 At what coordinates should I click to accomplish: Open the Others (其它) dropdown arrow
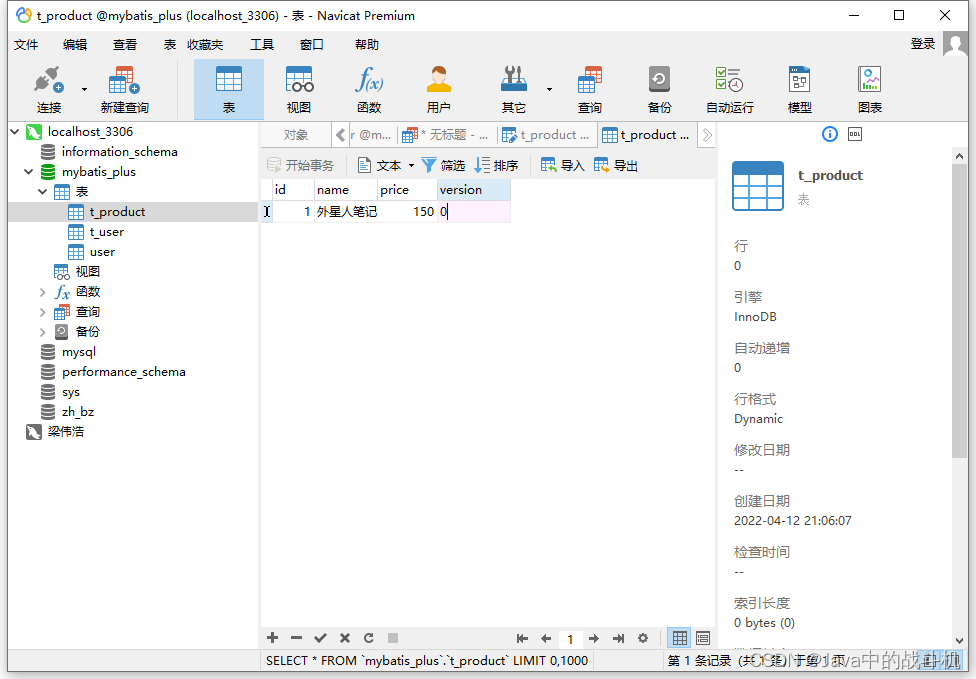click(x=549, y=90)
